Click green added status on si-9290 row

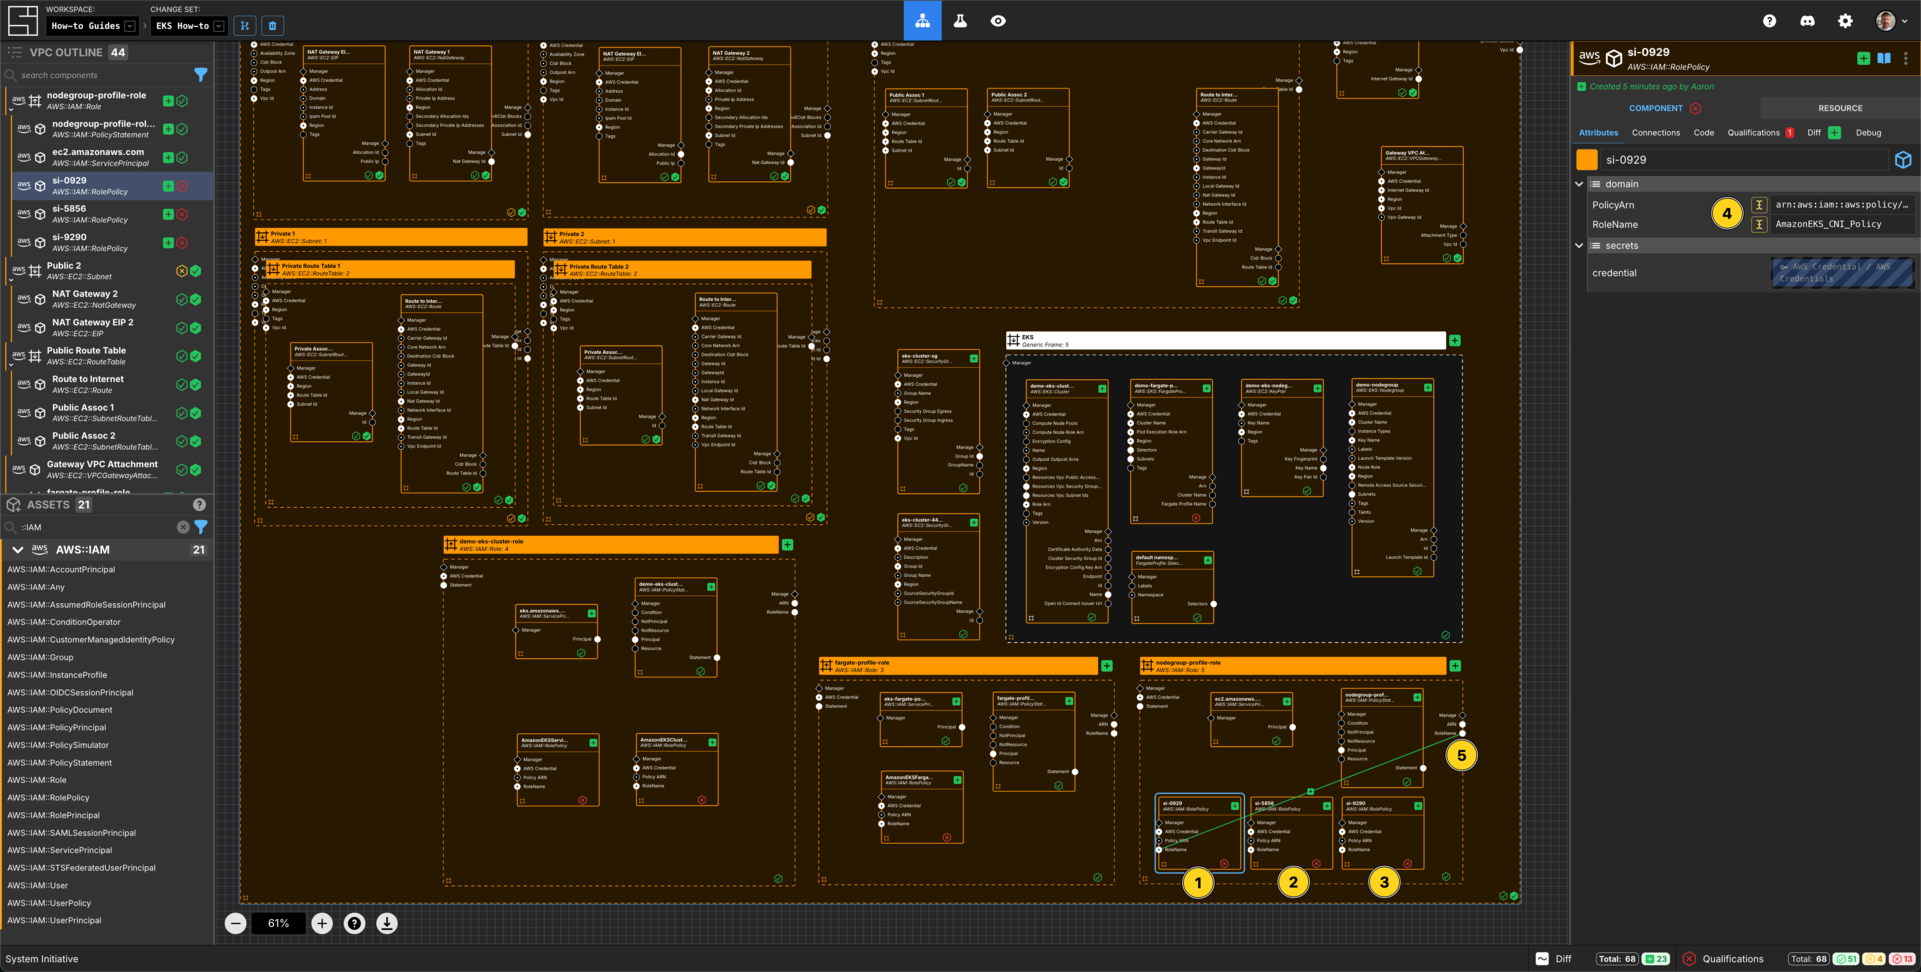[168, 243]
